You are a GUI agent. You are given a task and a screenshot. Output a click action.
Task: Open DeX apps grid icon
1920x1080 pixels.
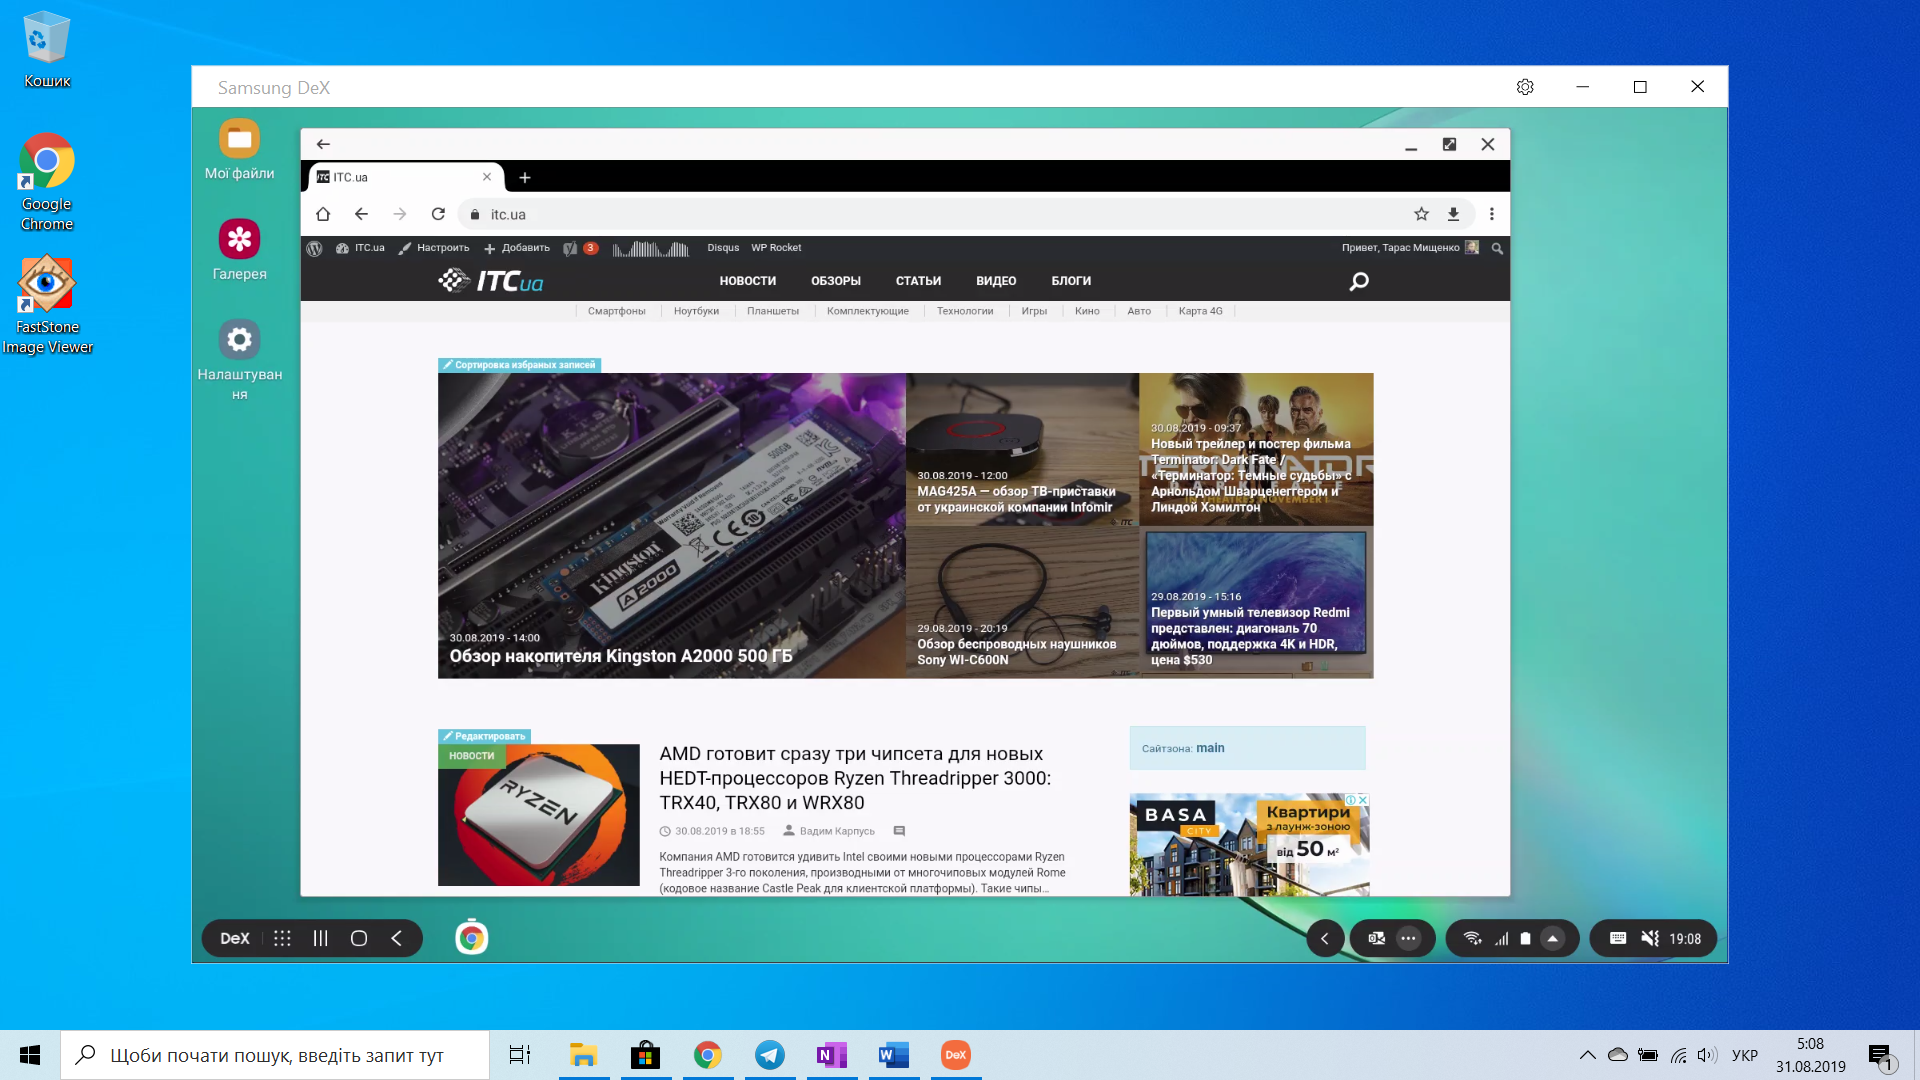point(282,938)
